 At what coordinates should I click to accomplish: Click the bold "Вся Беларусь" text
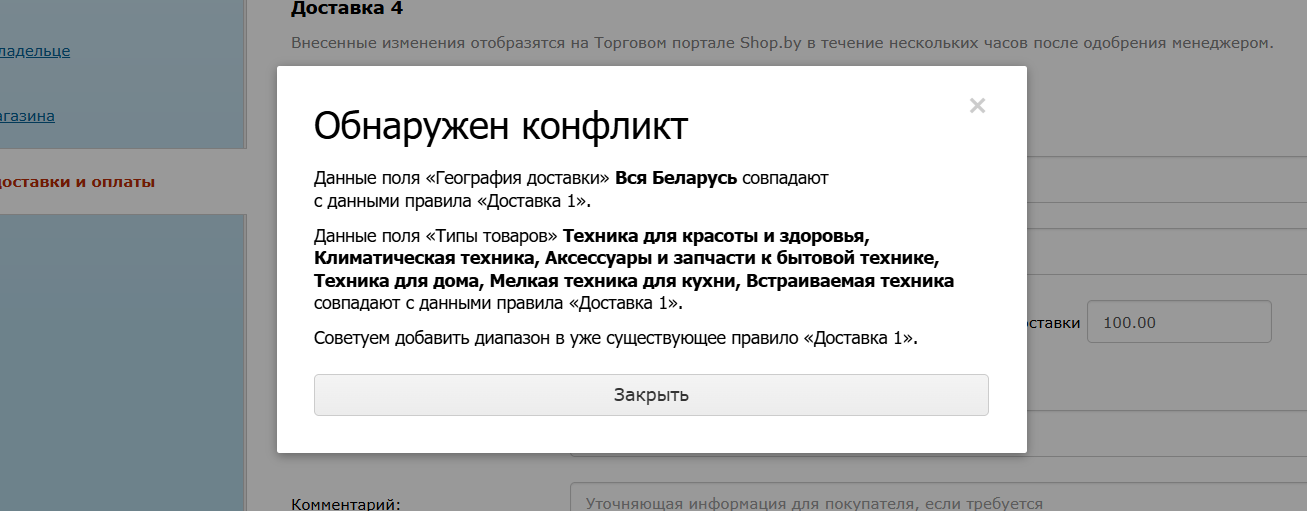pos(676,178)
